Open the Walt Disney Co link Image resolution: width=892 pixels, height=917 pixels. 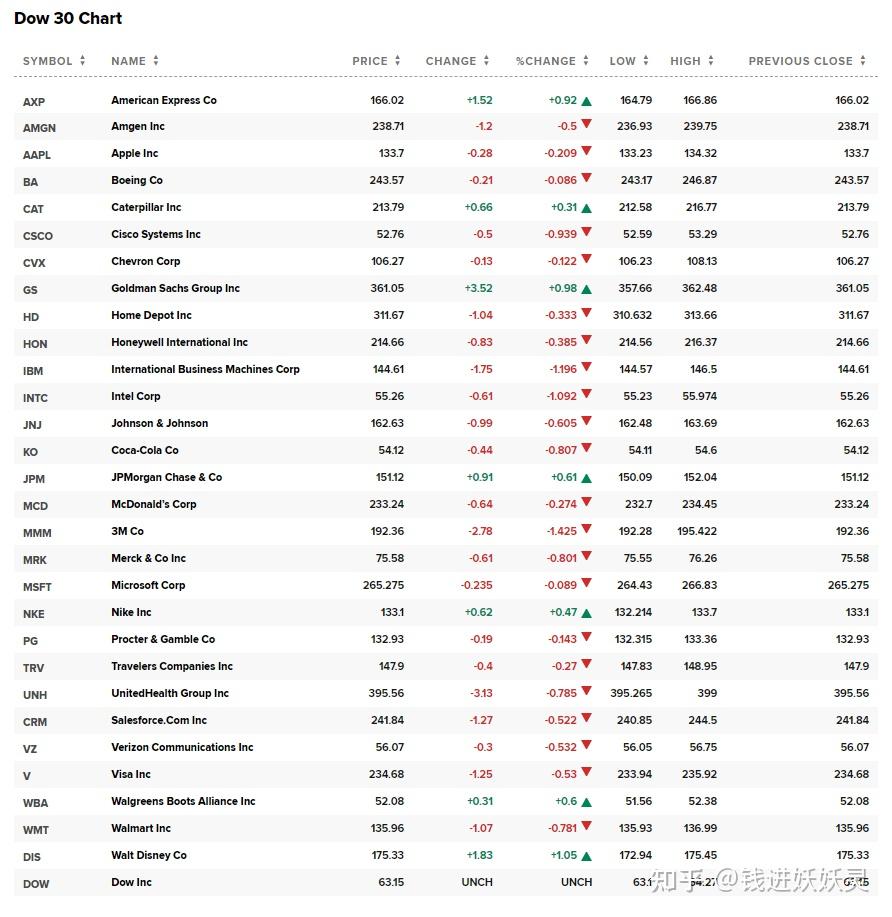tap(149, 855)
